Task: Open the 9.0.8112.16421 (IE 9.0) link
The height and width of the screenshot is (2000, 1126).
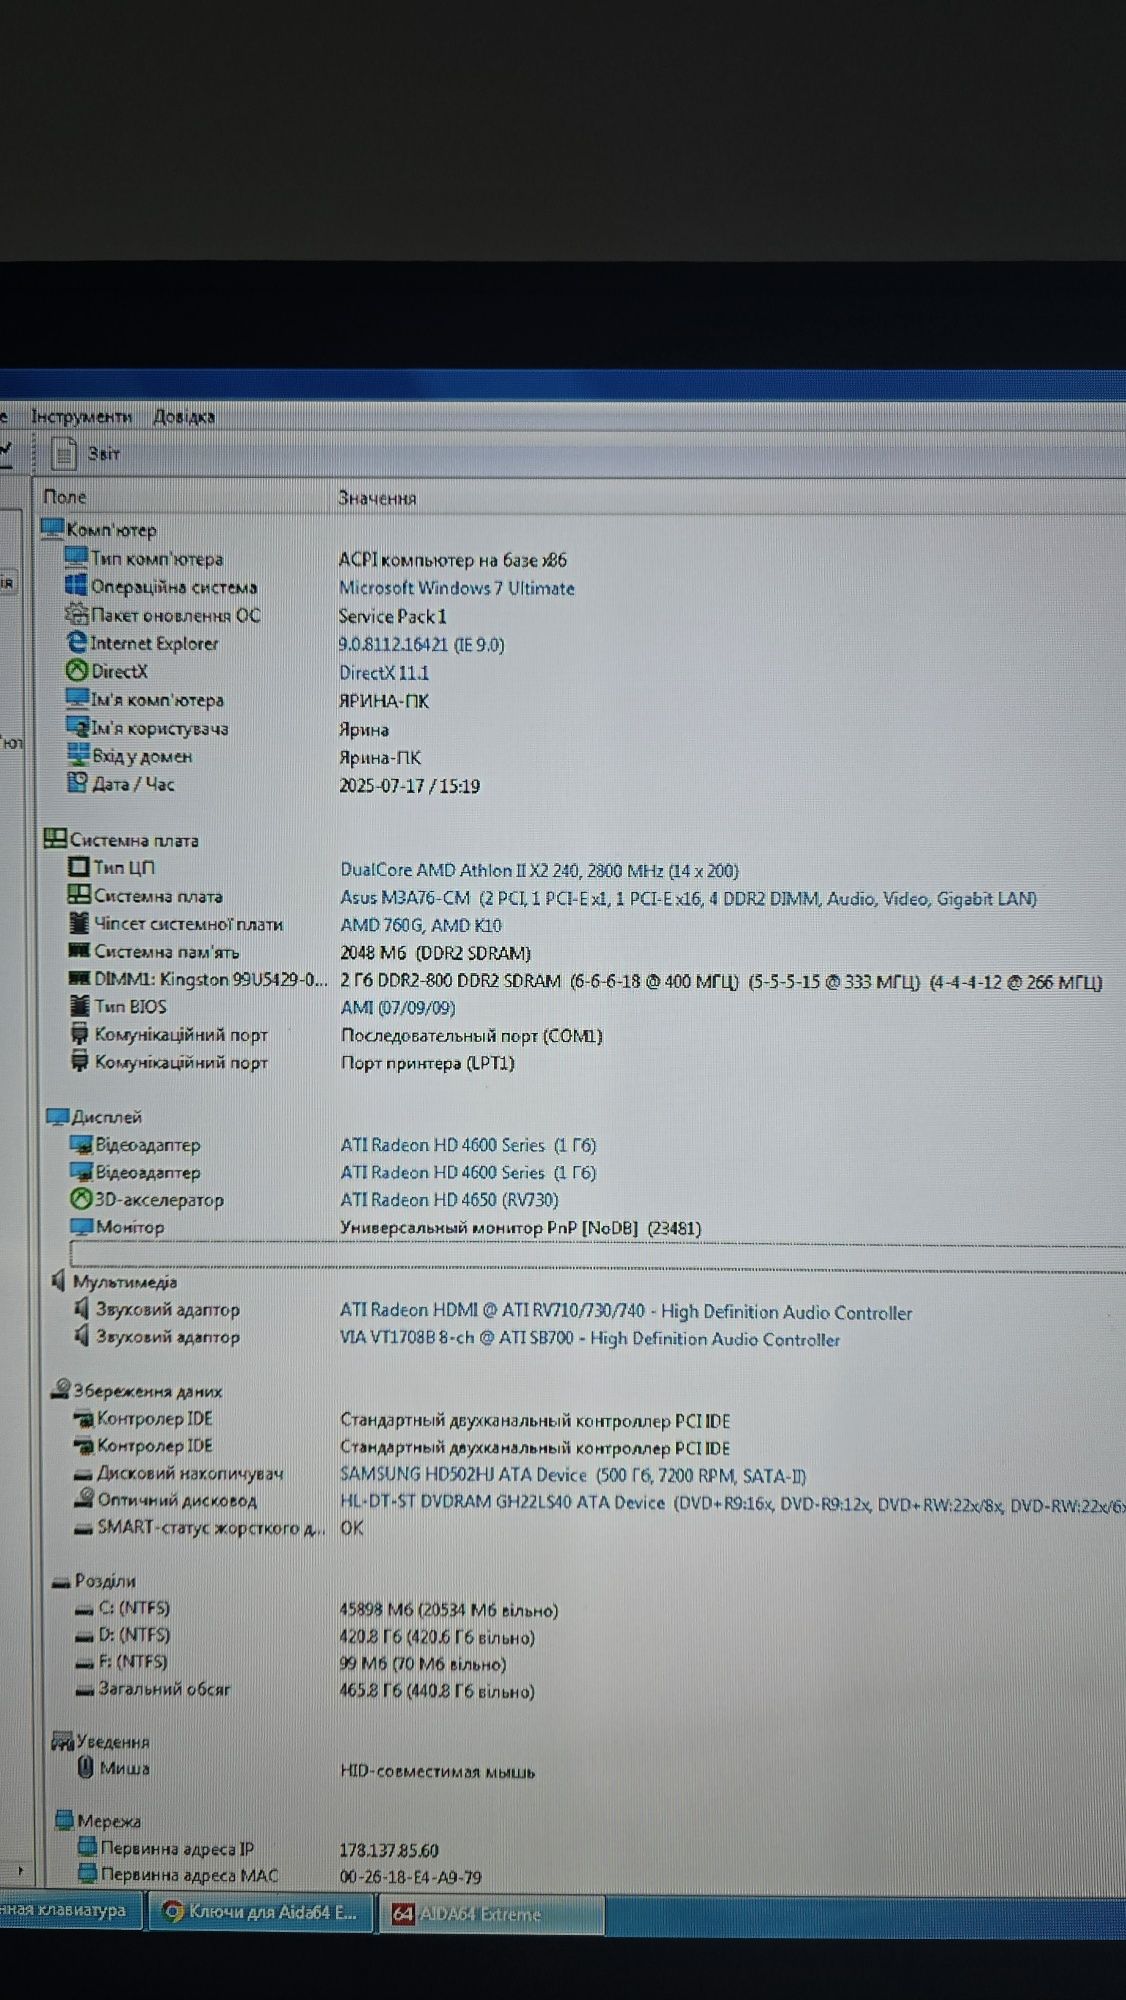Action: pyautogui.click(x=422, y=645)
